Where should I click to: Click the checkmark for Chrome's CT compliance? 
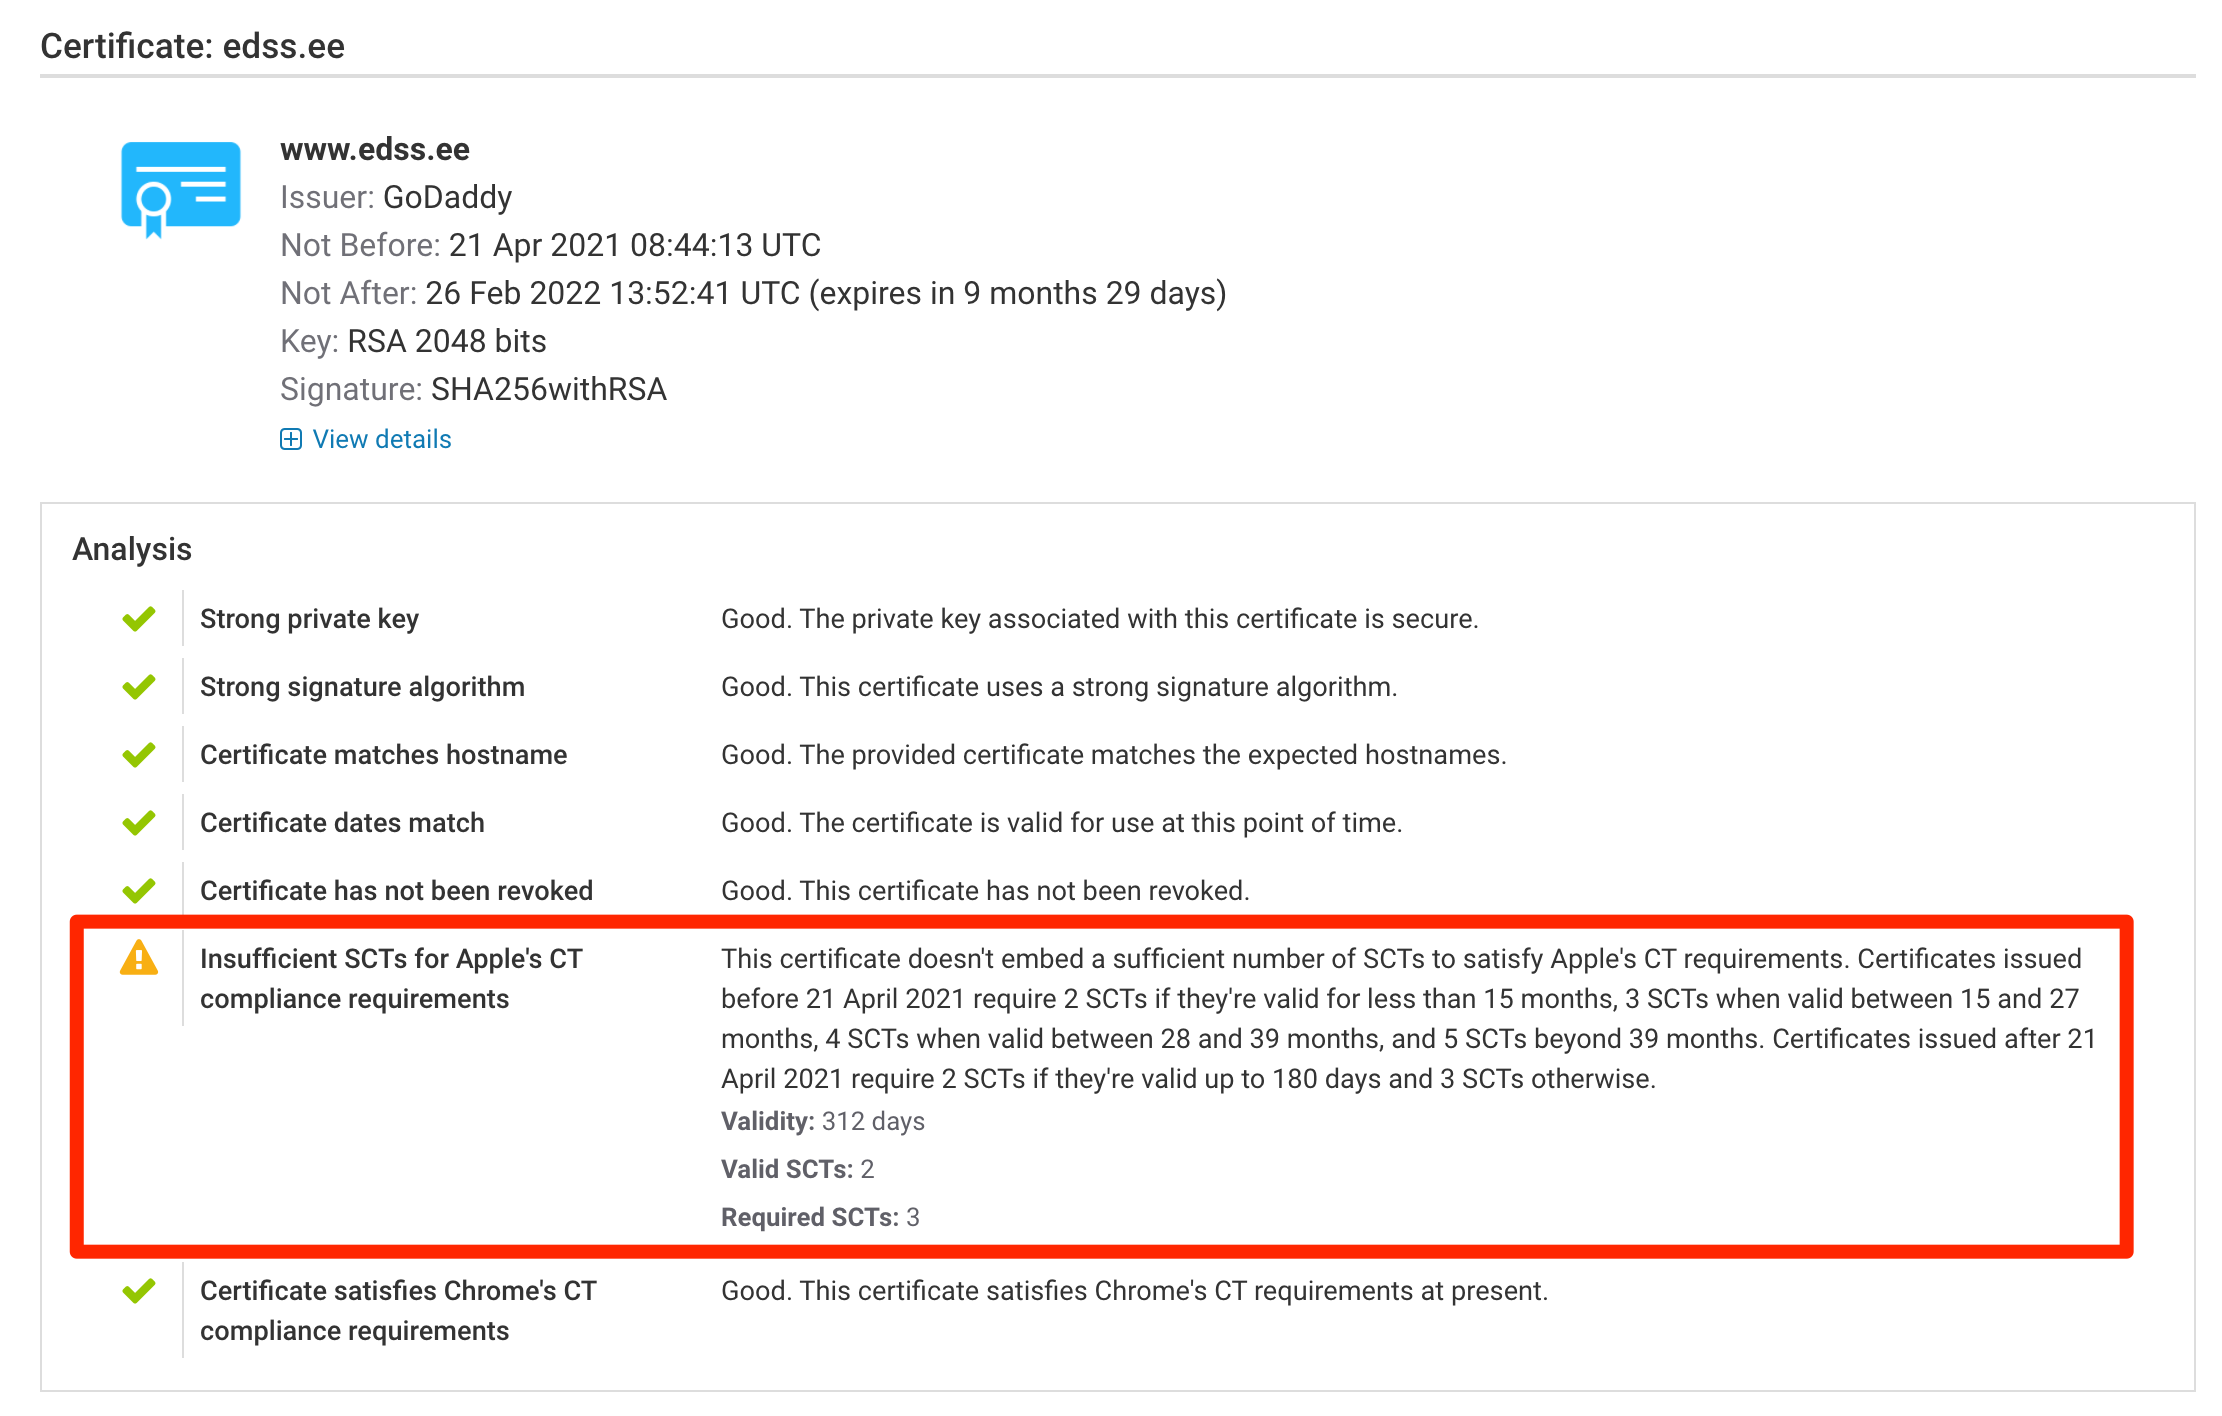[x=139, y=1291]
